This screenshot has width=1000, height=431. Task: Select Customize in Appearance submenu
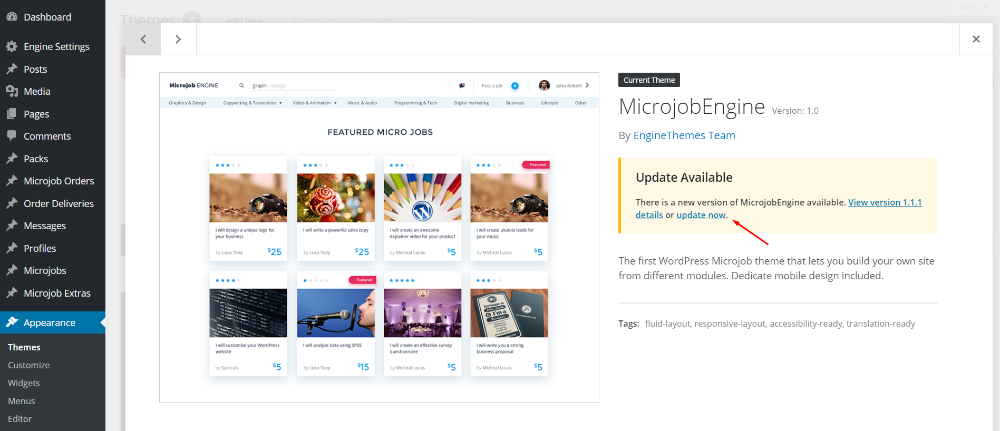pyautogui.click(x=29, y=365)
